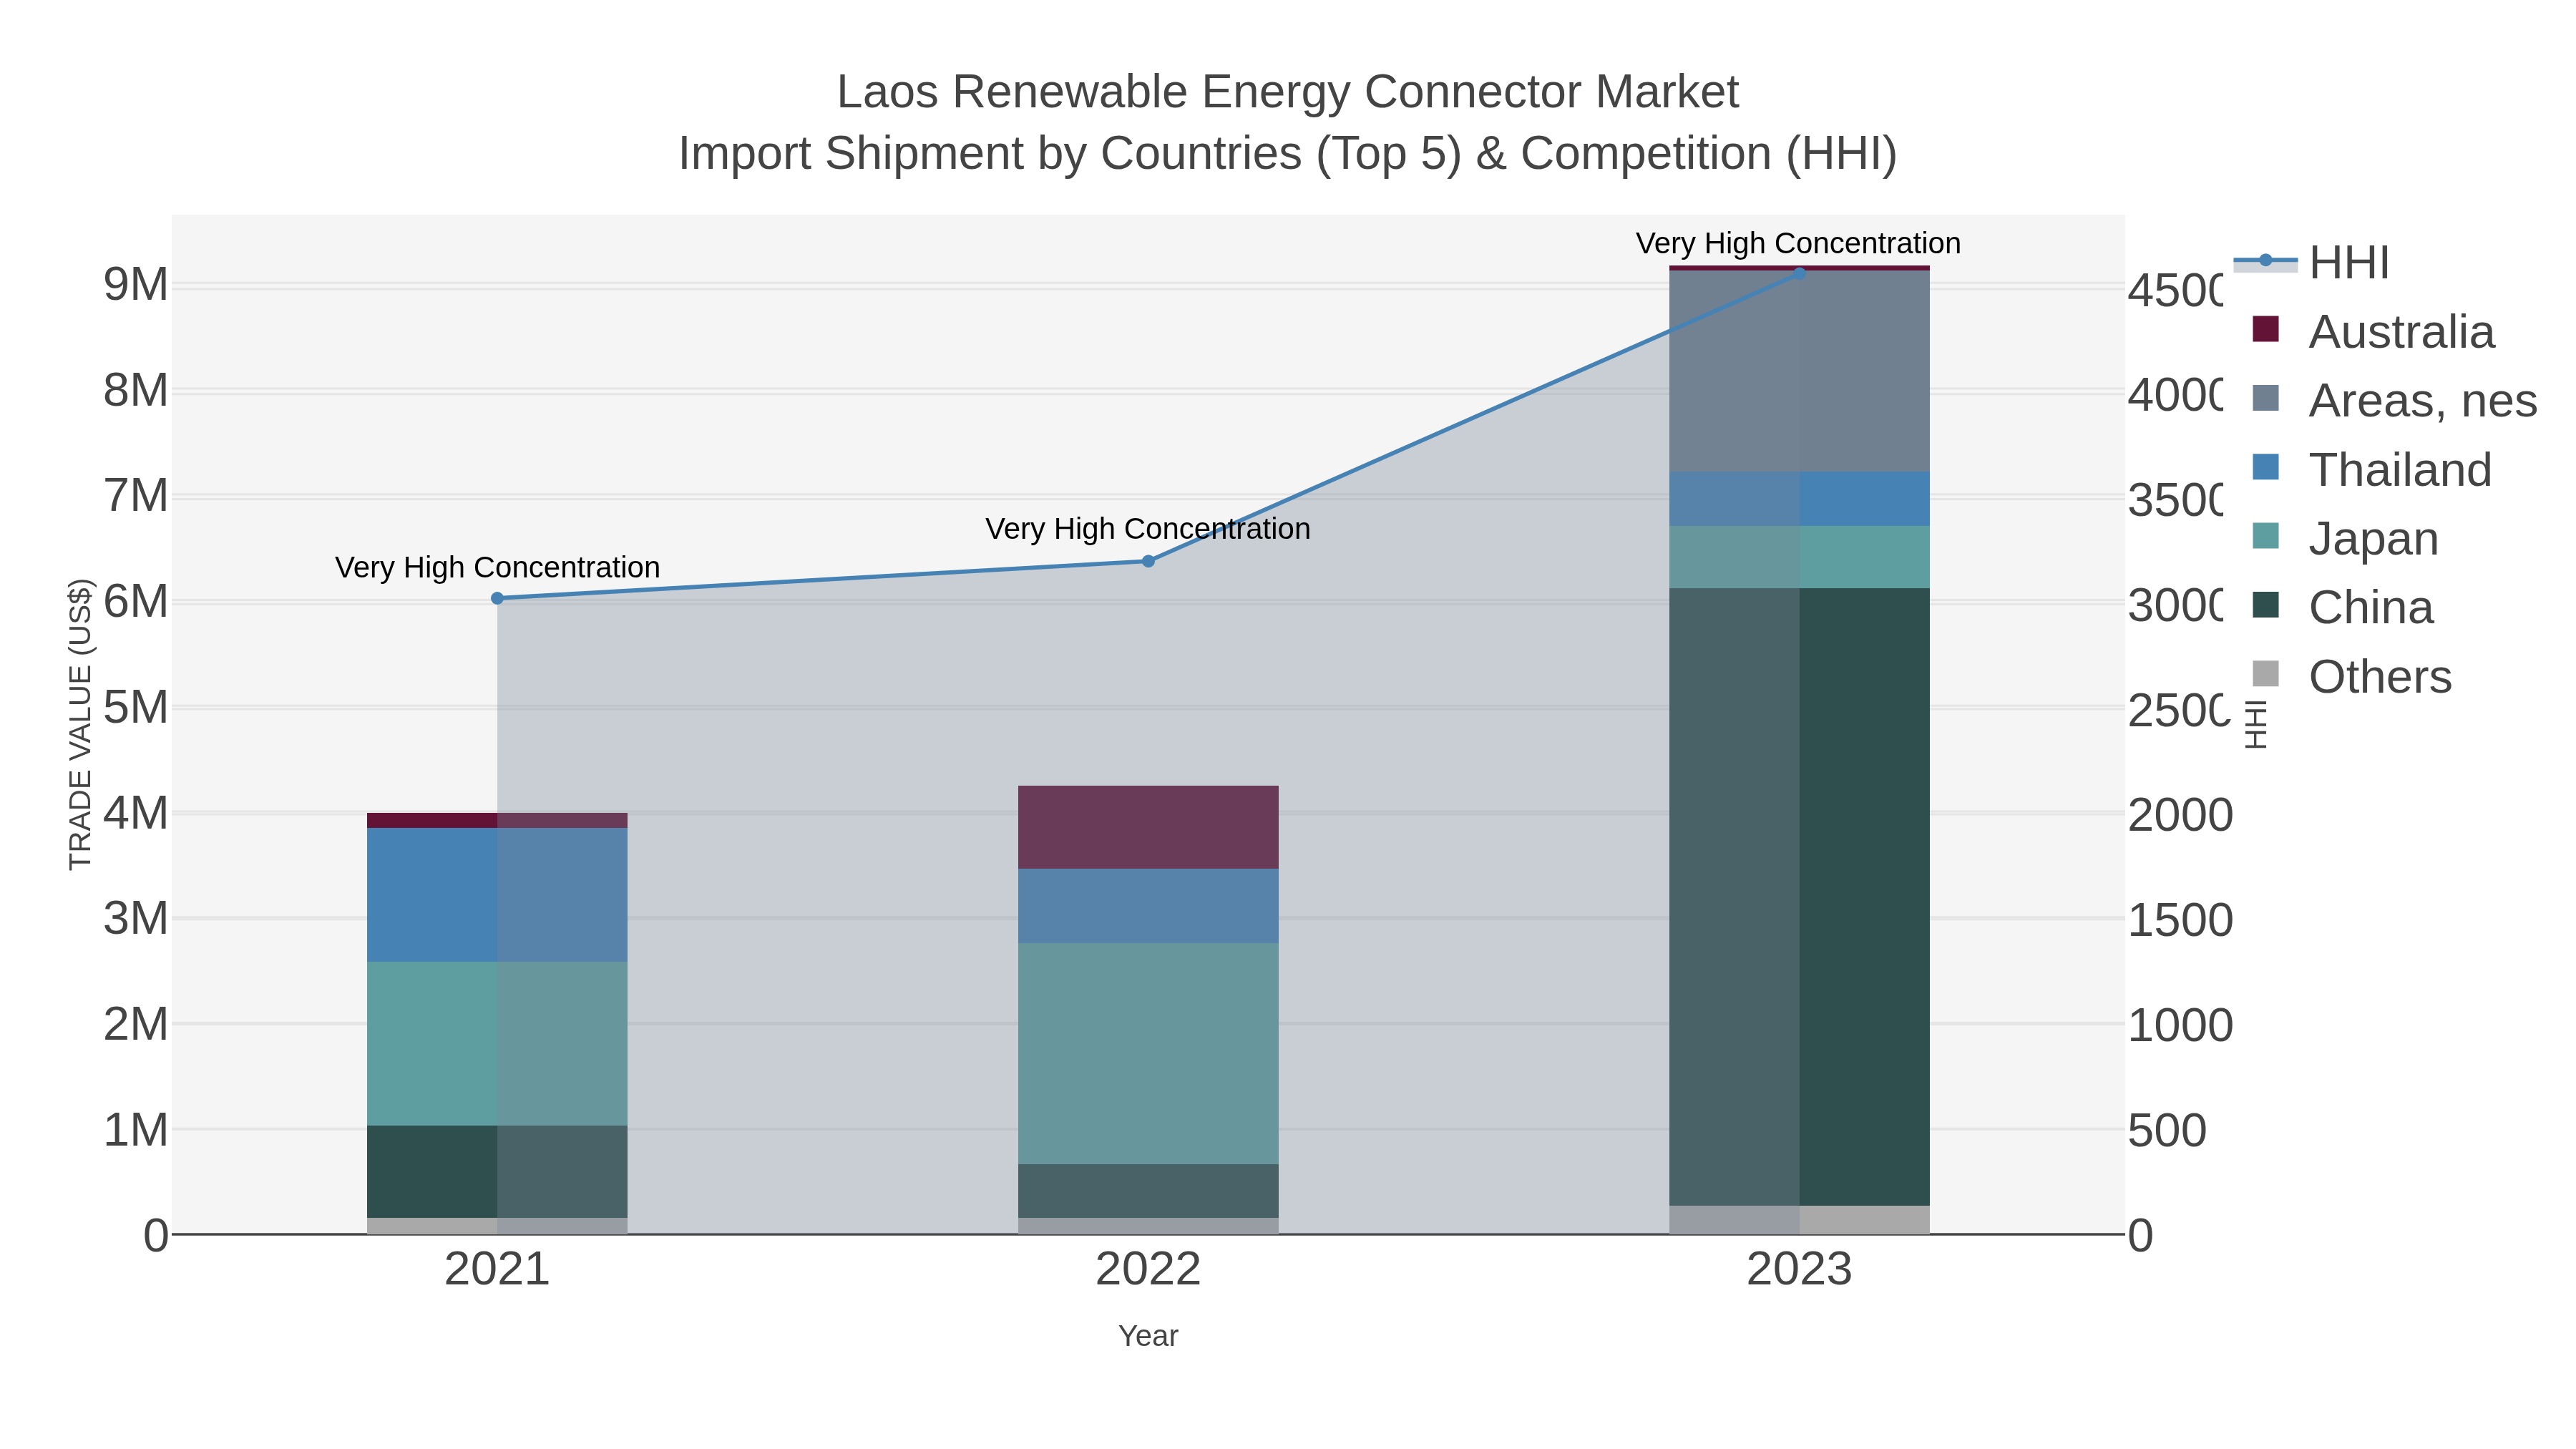
Task: Click the HHI data point for 2021
Action: pos(497,598)
